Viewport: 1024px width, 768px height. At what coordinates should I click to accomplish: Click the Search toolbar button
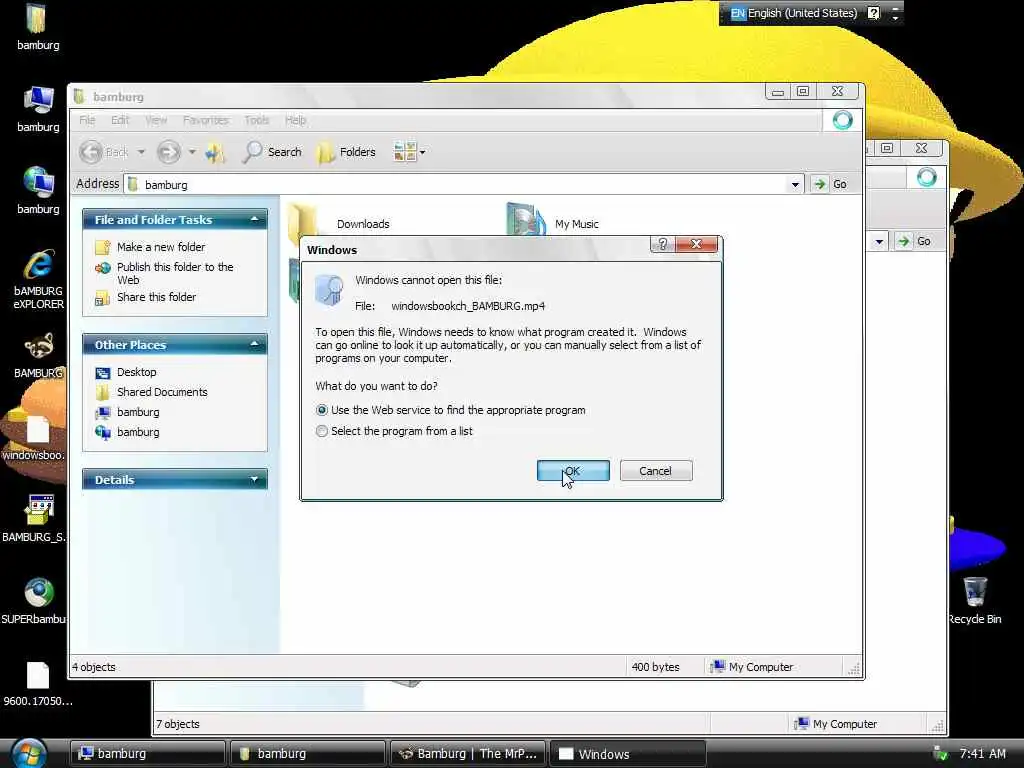(x=272, y=152)
